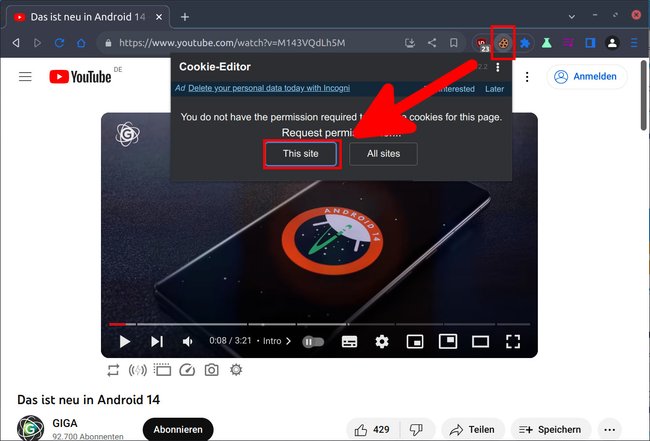Open a new browser tab

[185, 17]
